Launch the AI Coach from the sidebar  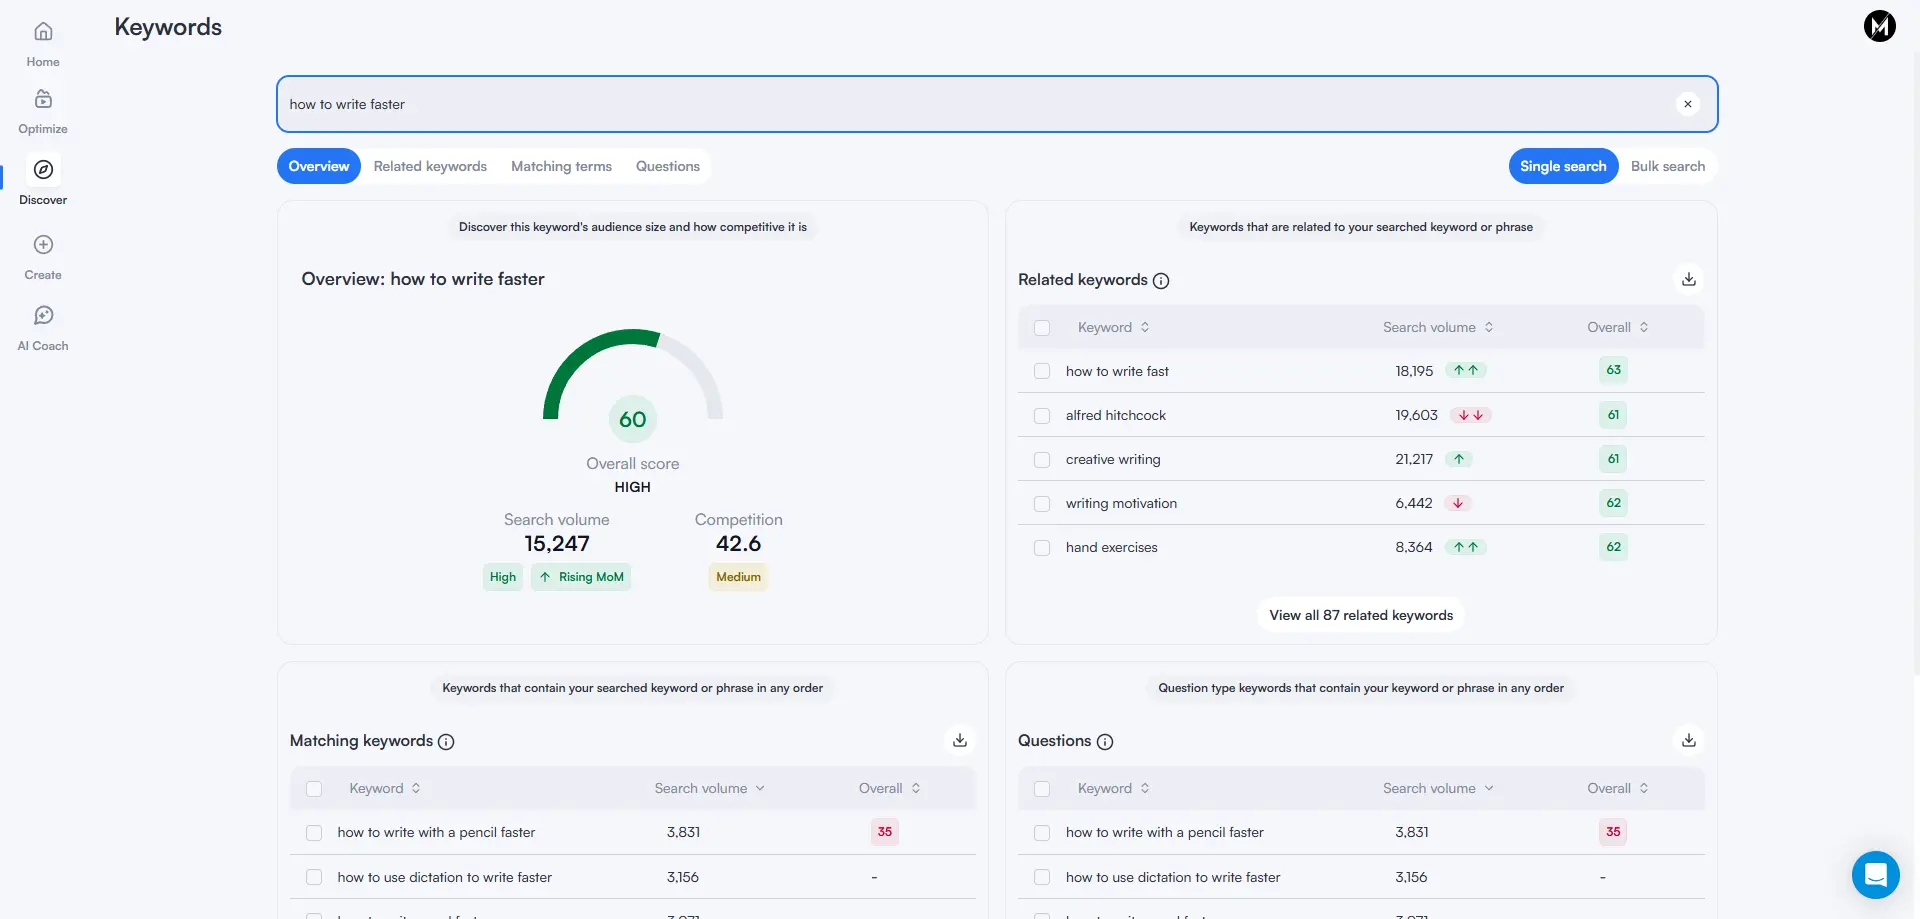coord(42,326)
